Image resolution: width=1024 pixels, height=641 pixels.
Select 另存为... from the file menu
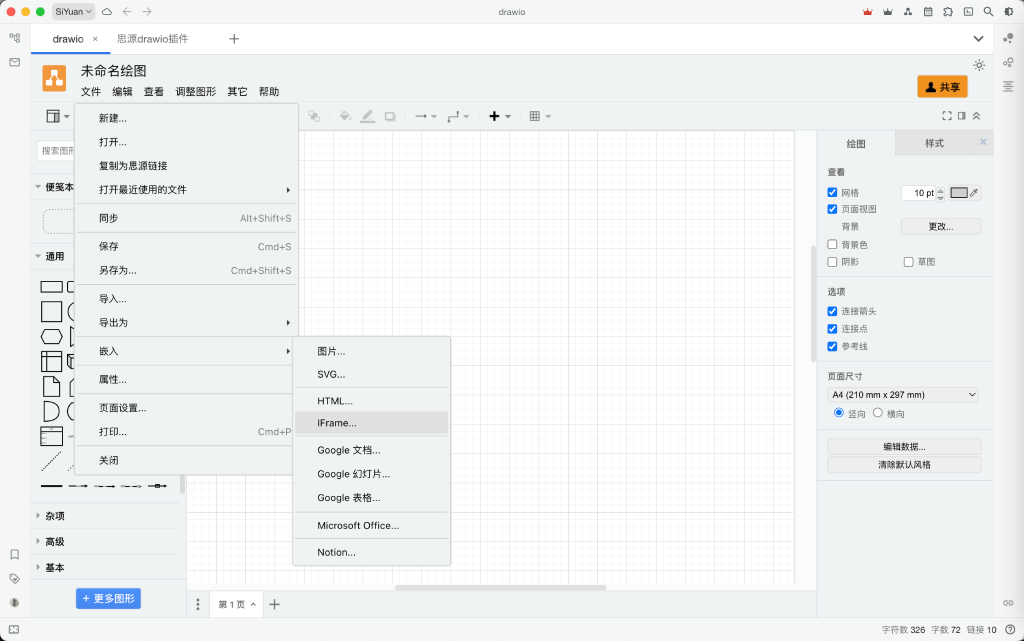tap(118, 270)
